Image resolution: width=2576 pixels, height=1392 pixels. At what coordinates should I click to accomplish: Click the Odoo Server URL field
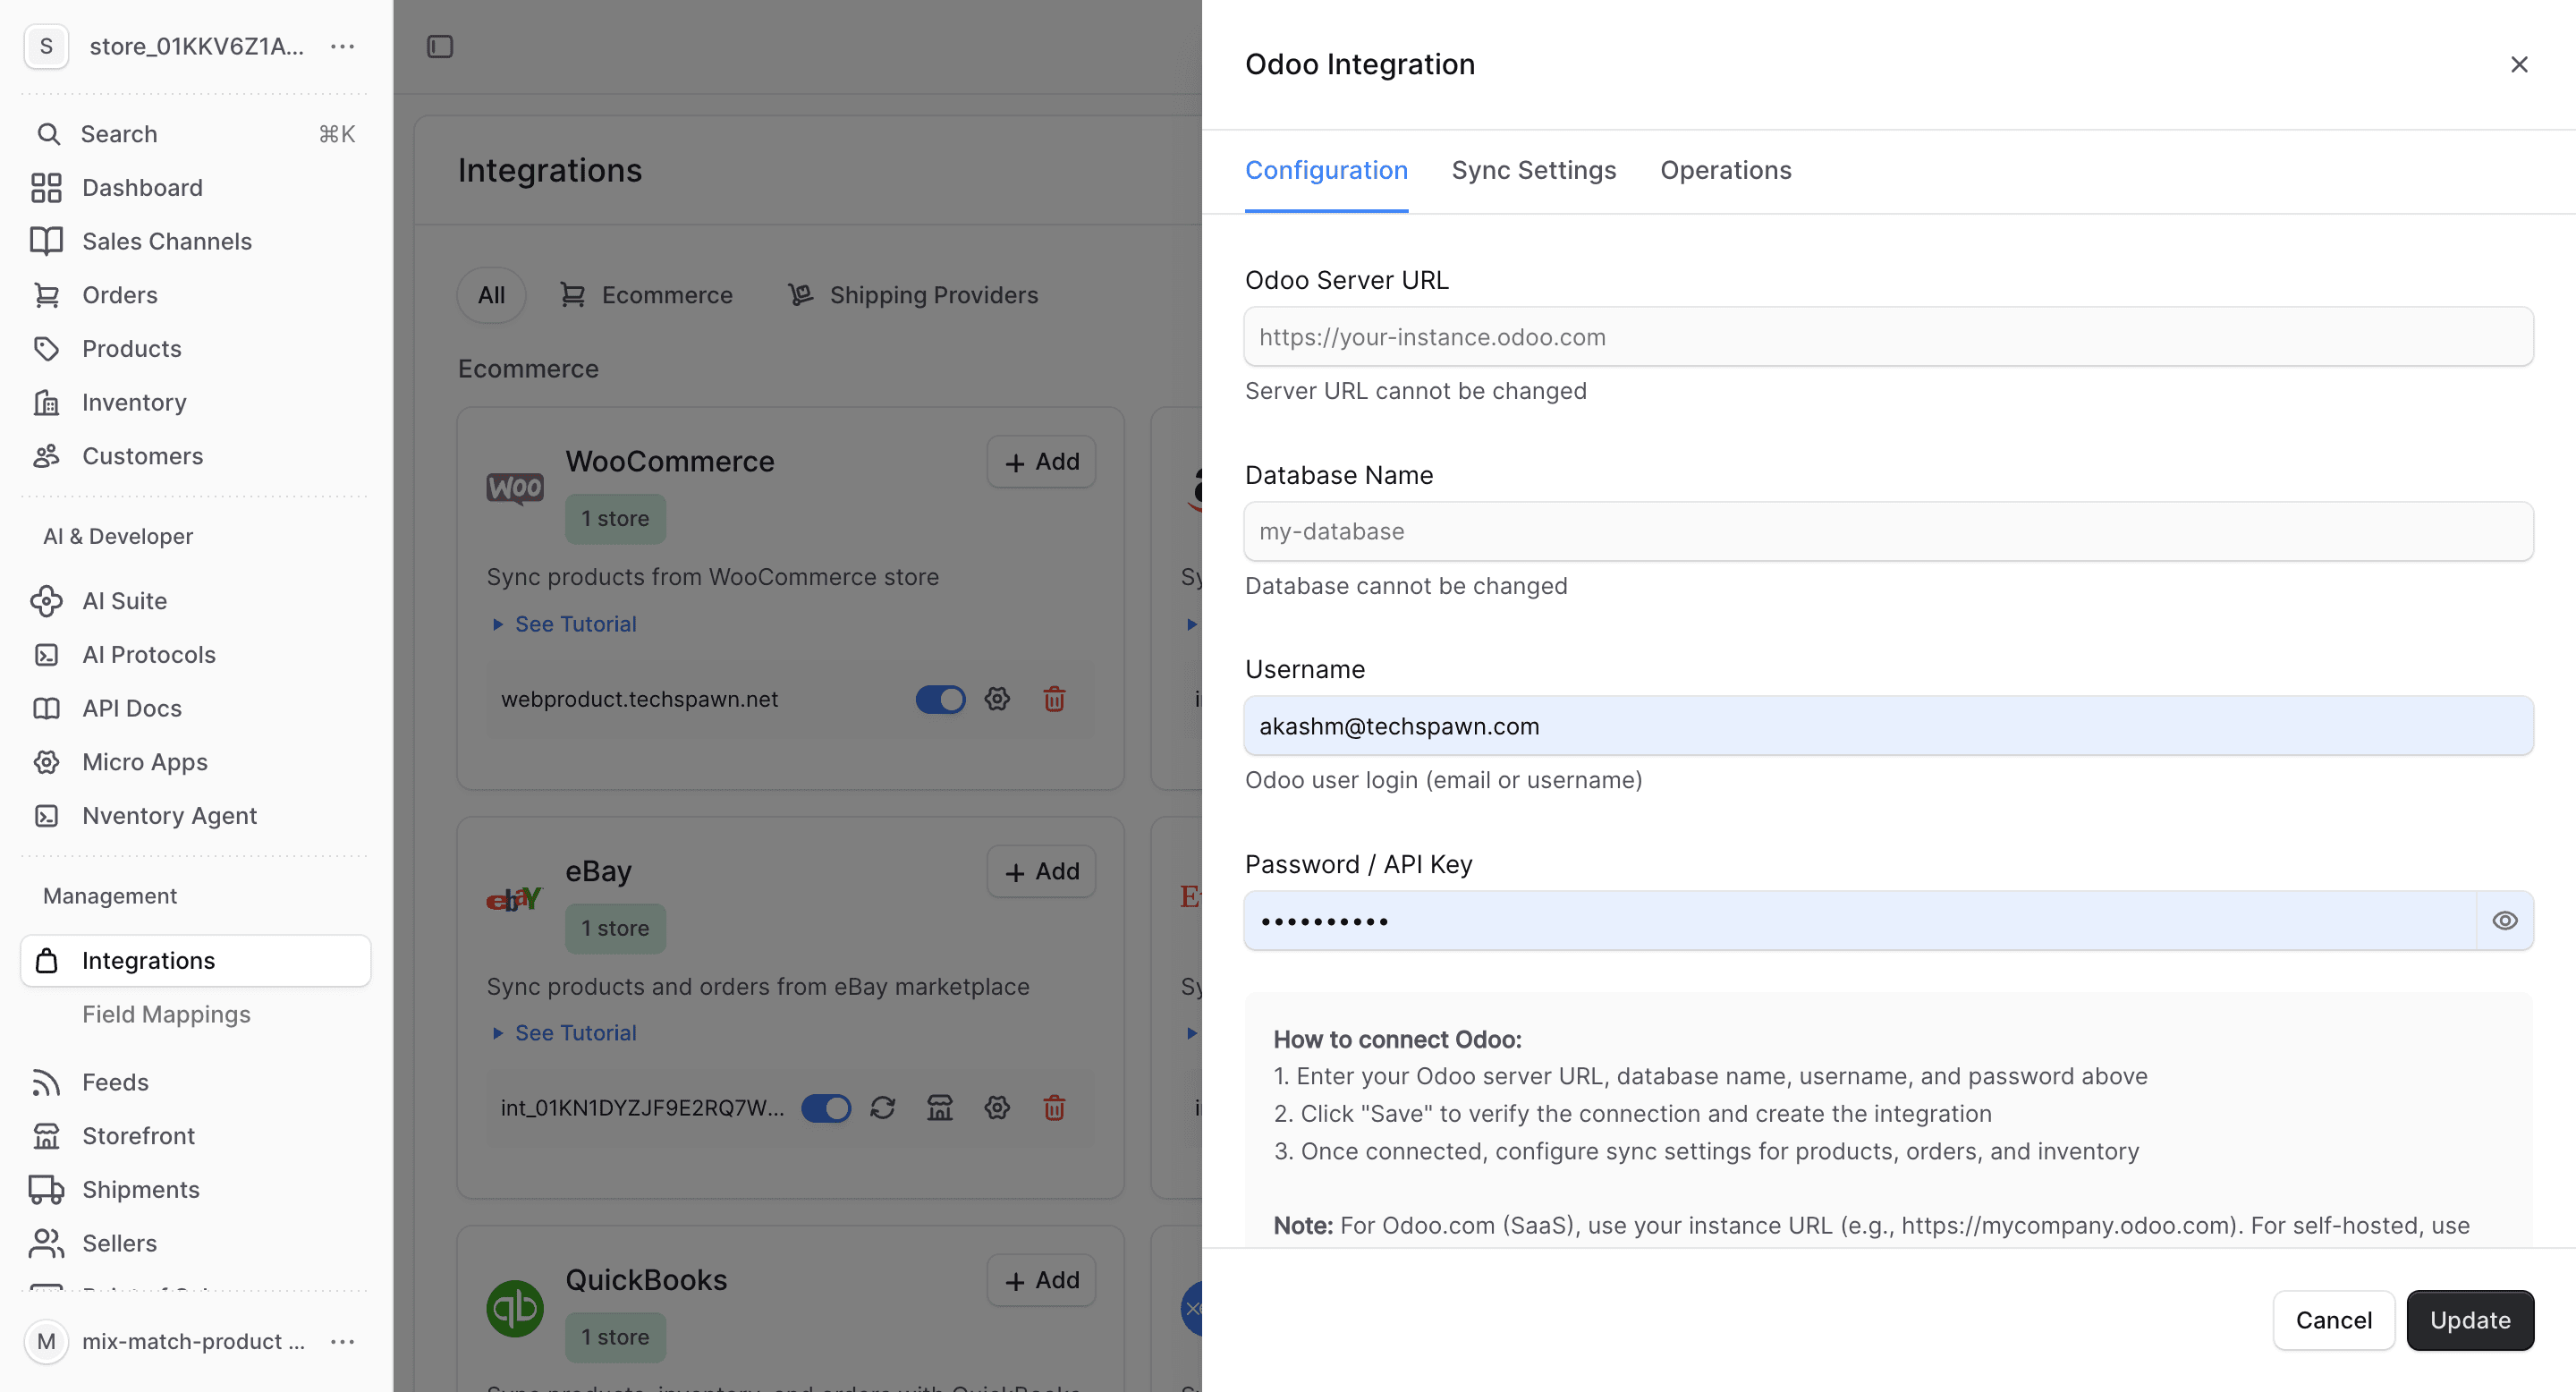[x=1888, y=337]
